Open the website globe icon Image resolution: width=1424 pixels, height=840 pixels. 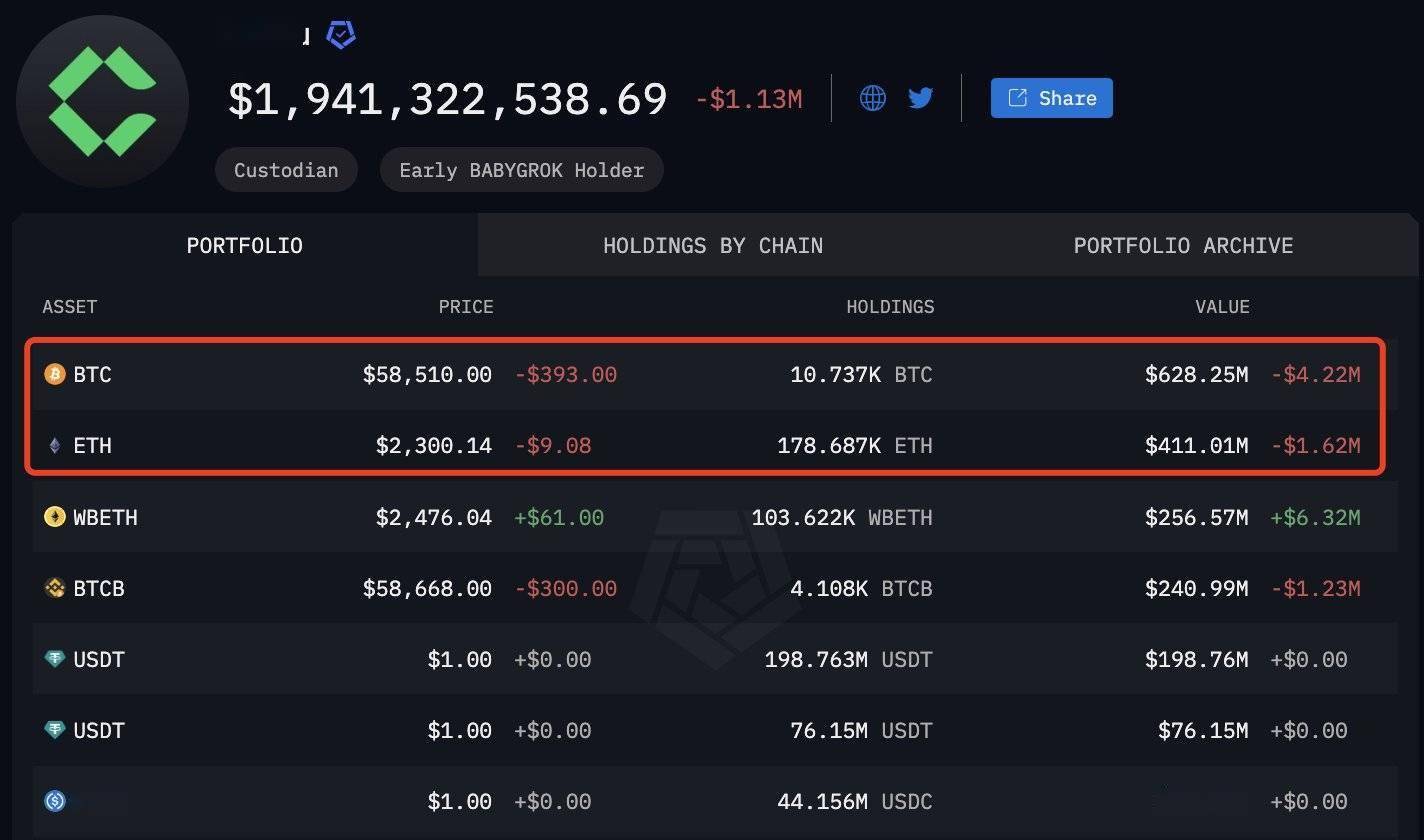[872, 98]
